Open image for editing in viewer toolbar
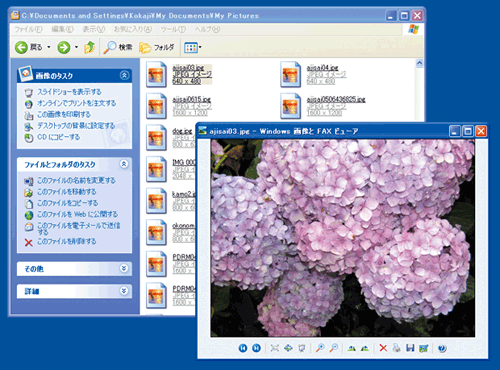This screenshot has height=370, width=500. click(x=423, y=348)
